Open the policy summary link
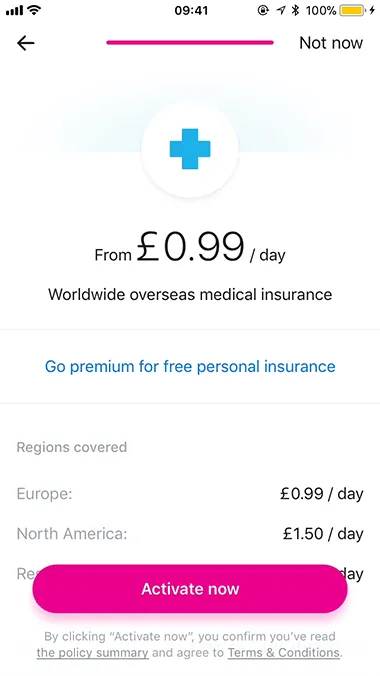 [x=93, y=653]
